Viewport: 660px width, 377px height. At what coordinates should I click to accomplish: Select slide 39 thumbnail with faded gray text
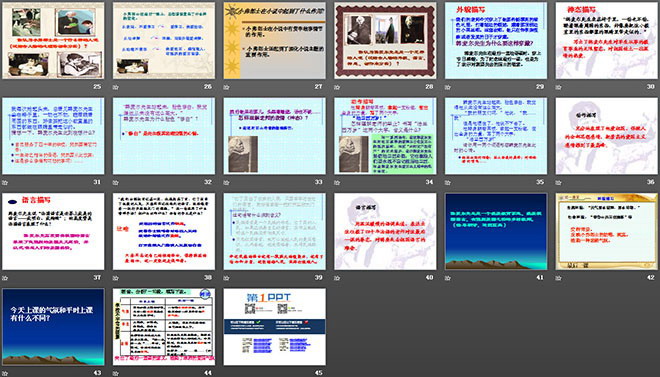[274, 231]
